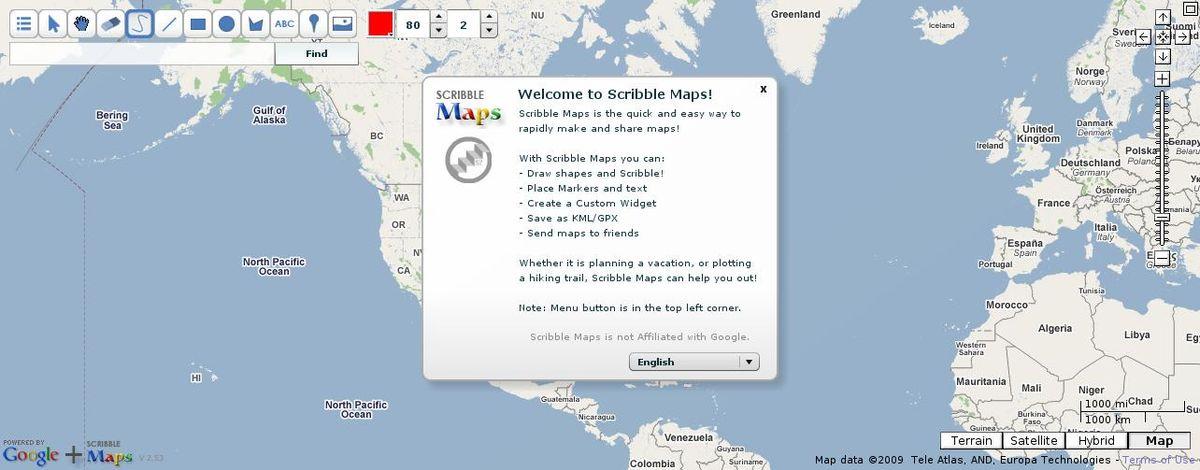Click the center recenter-map control
The image size is (1200, 470).
pos(1163,36)
